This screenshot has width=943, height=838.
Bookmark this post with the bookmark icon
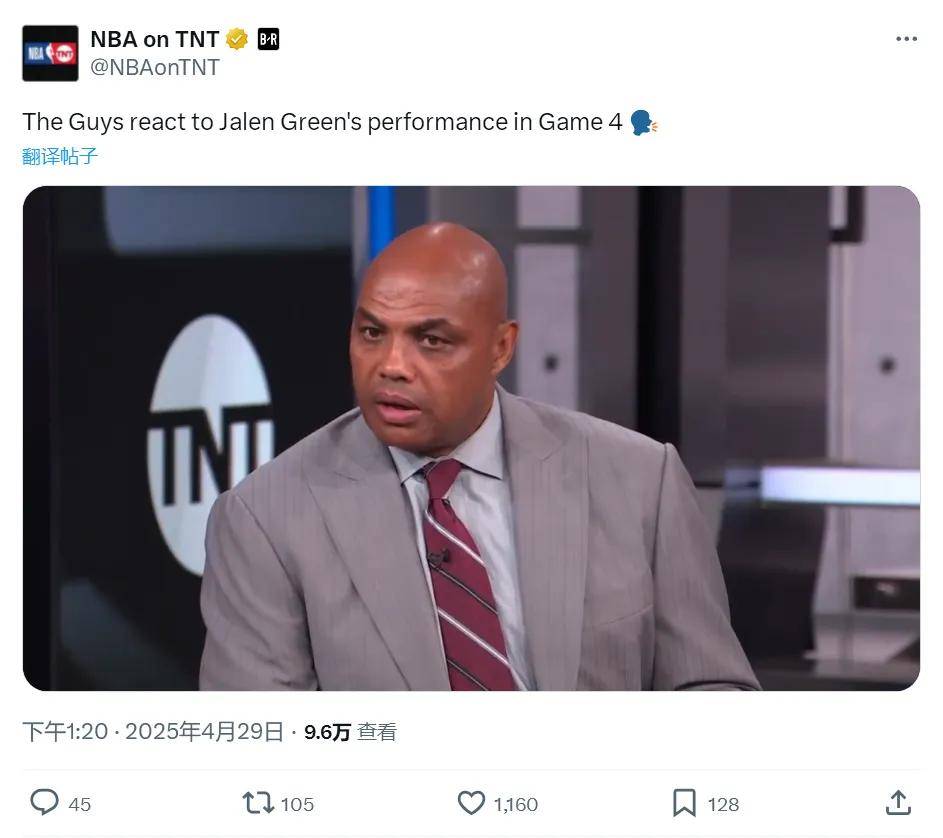click(684, 803)
